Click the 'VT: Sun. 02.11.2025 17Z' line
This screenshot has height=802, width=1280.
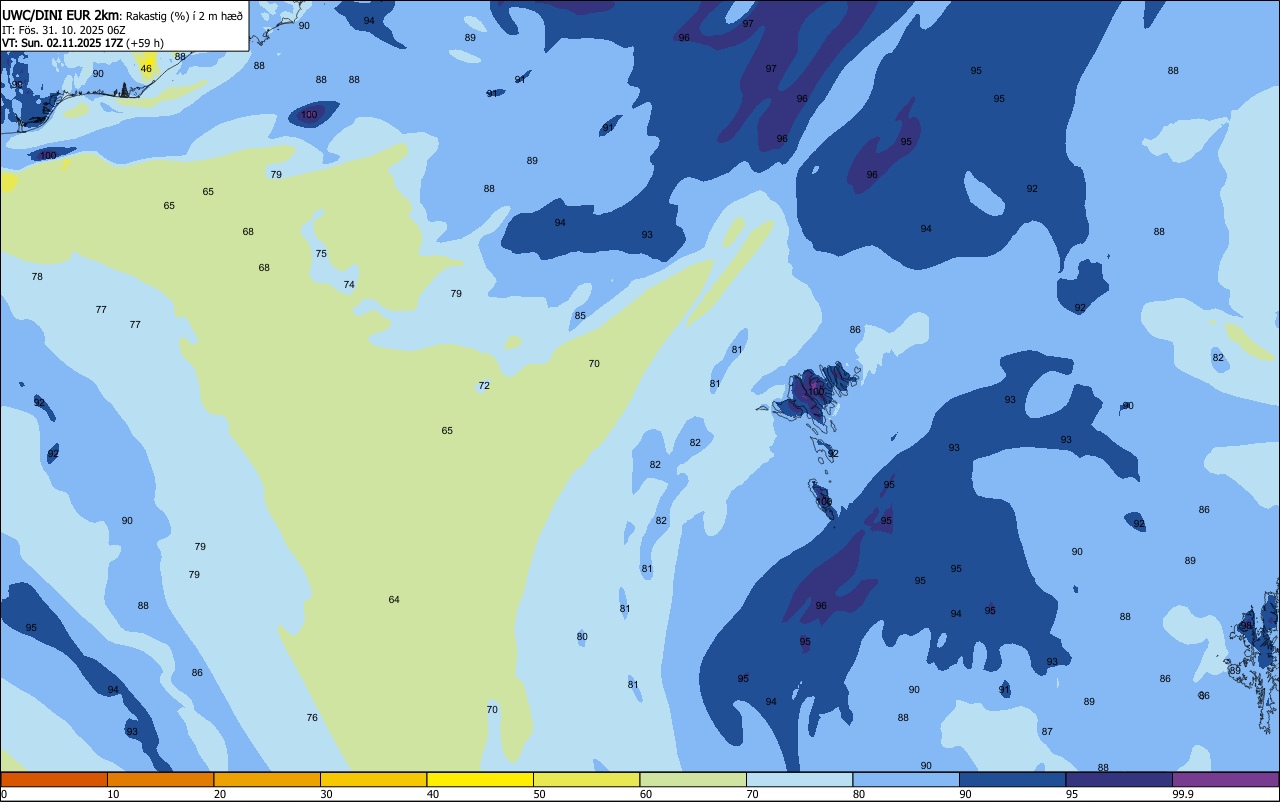62,43
